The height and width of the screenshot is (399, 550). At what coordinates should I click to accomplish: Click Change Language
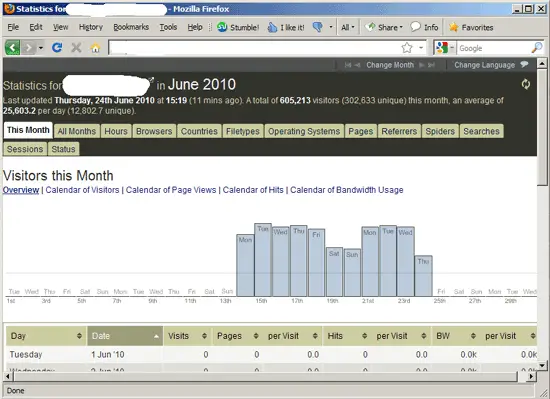point(484,65)
